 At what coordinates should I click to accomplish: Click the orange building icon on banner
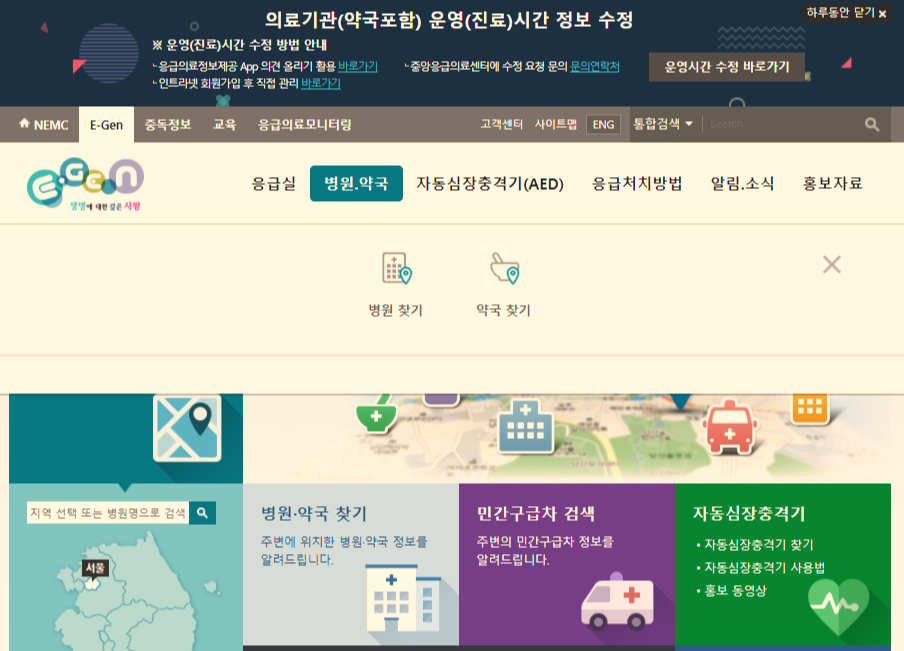pyautogui.click(x=810, y=408)
